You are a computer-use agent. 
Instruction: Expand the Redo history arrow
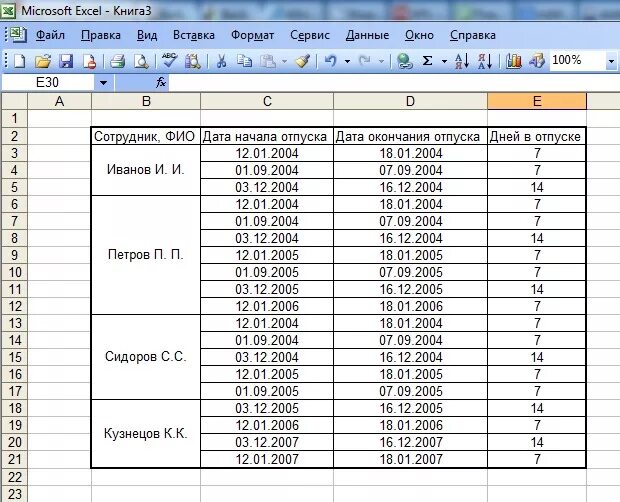pyautogui.click(x=381, y=61)
